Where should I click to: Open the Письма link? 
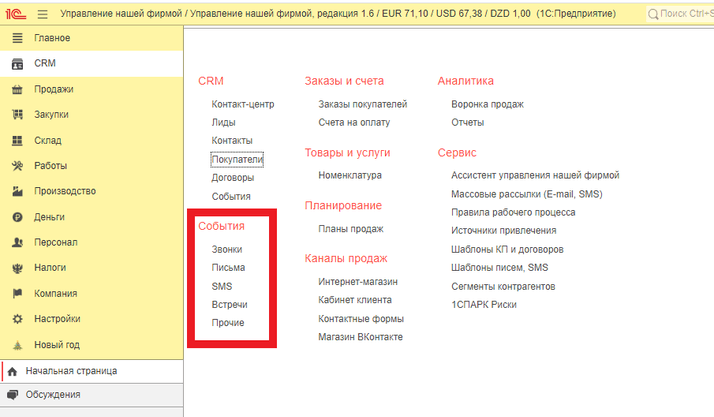228,268
